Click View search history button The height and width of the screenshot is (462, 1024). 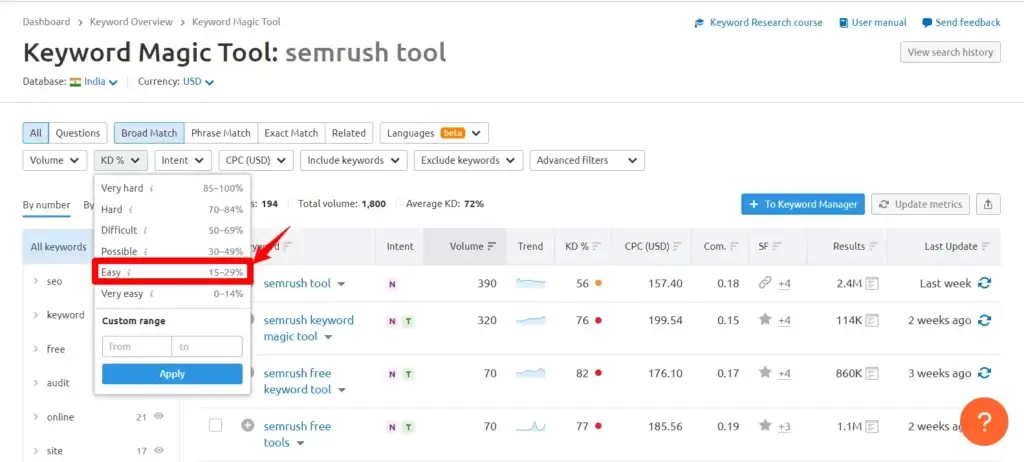coord(950,52)
